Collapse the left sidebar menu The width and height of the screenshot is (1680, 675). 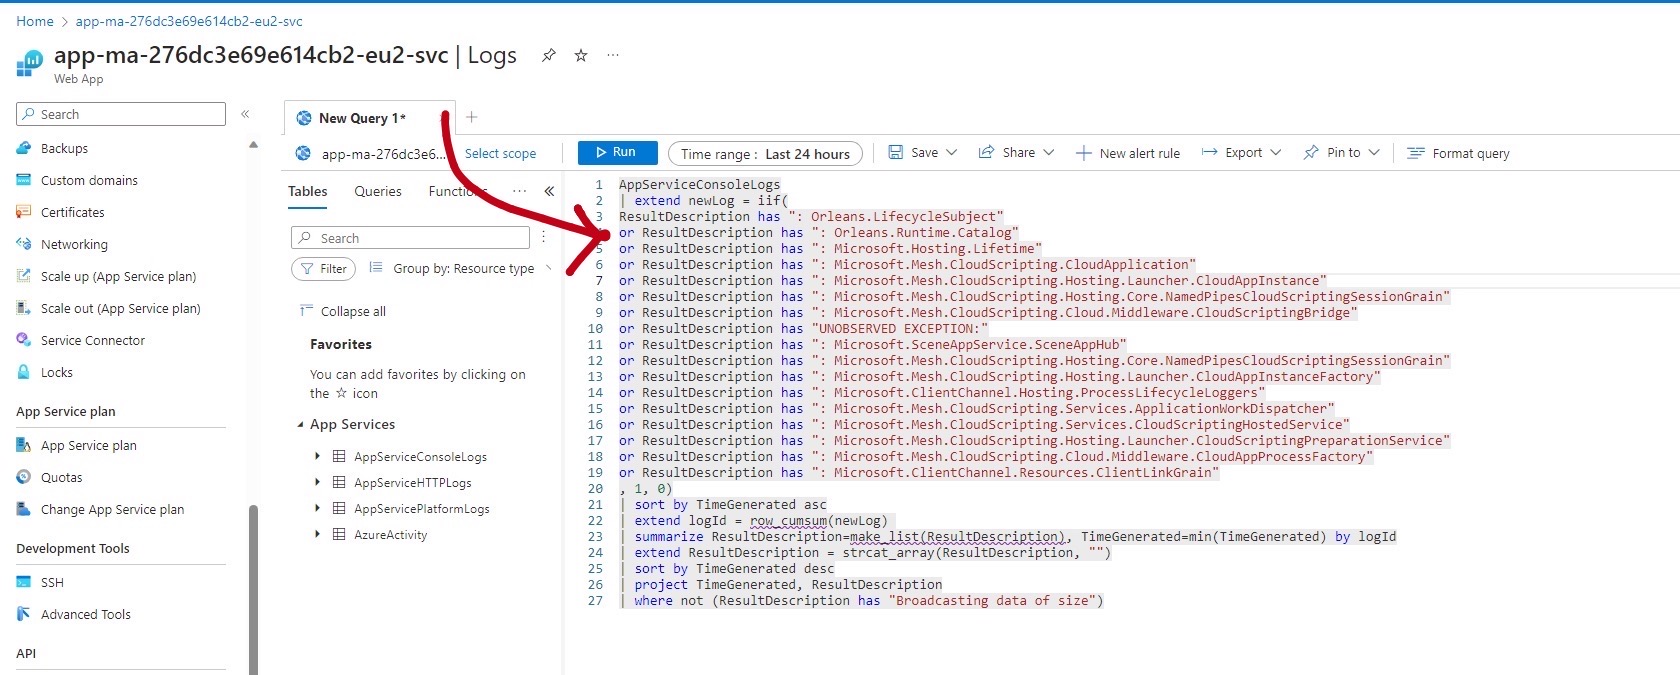pos(245,114)
